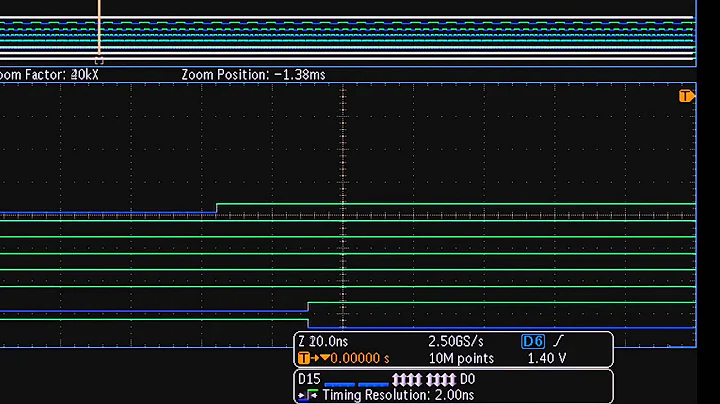Click the D7–D4 channel activity arrows
The image size is (720, 404).
coord(407,380)
